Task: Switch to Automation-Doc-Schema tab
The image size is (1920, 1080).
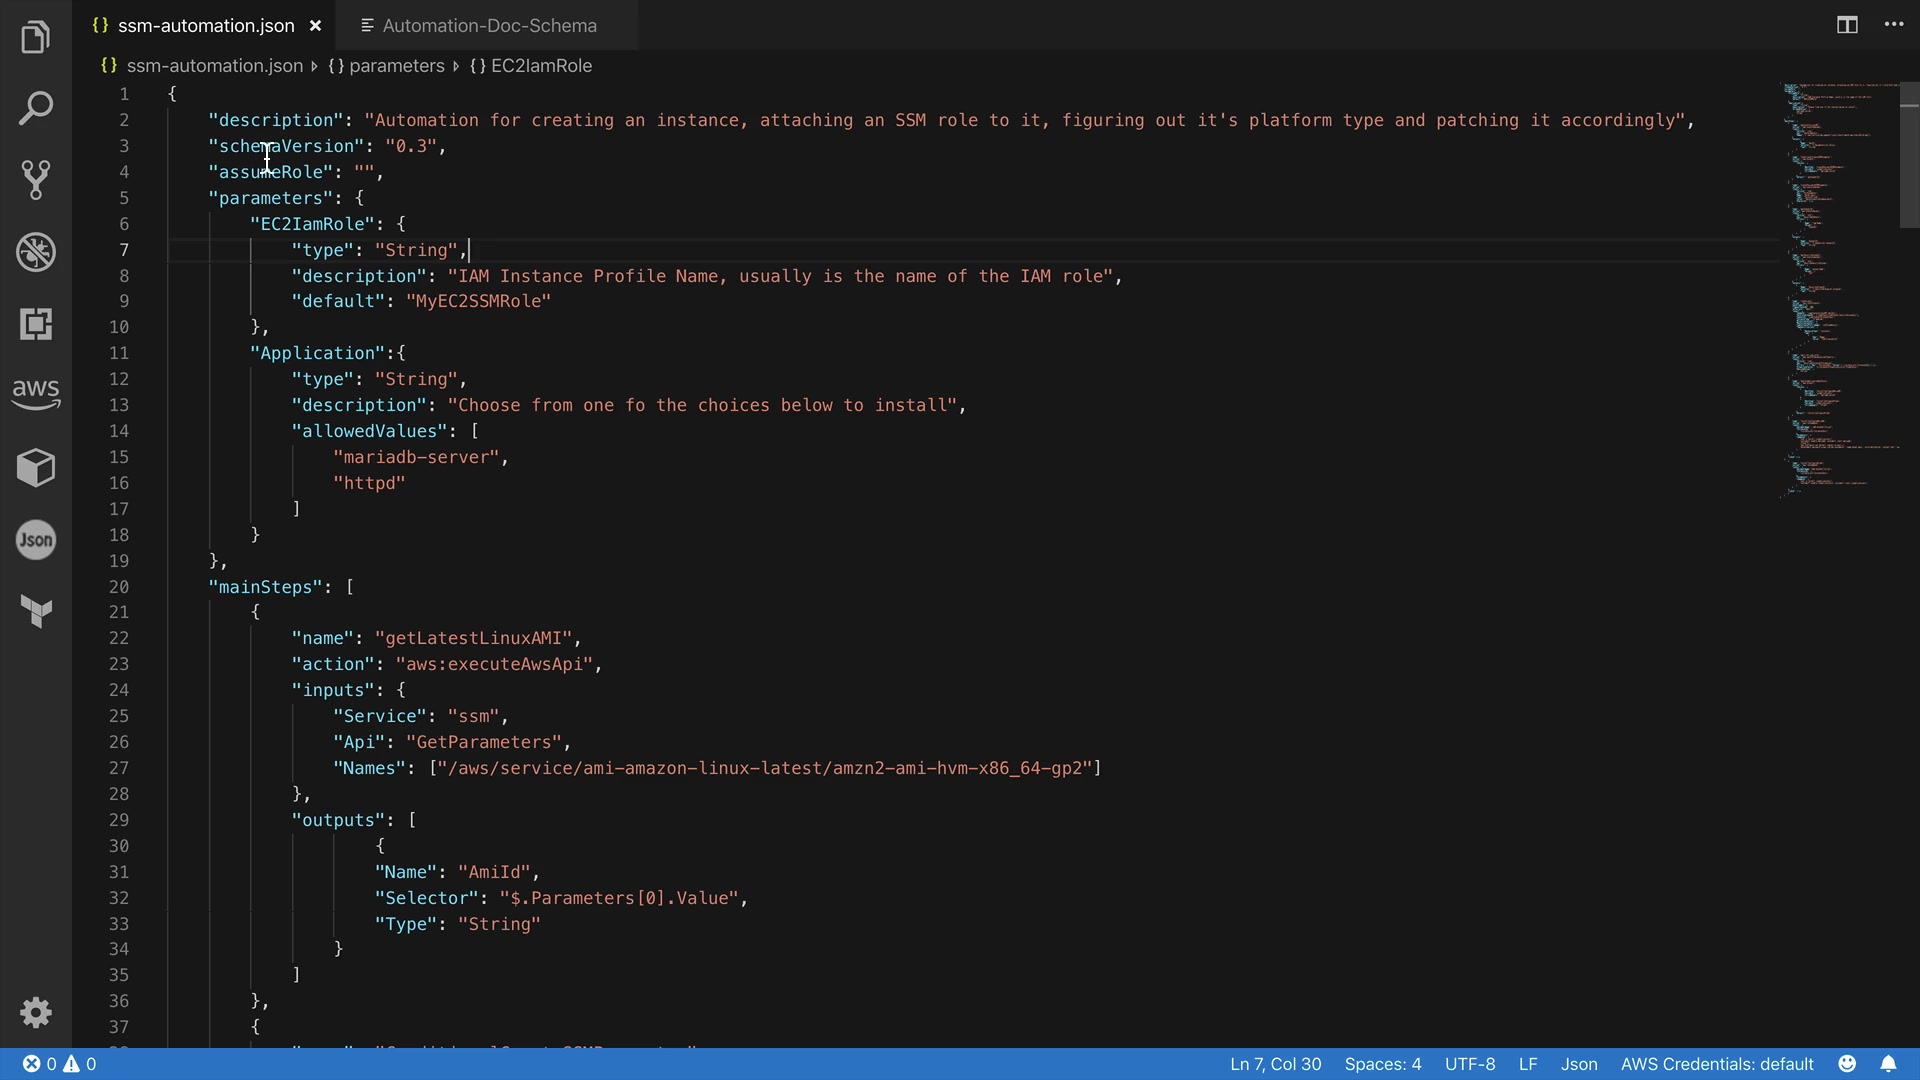Action: click(489, 26)
